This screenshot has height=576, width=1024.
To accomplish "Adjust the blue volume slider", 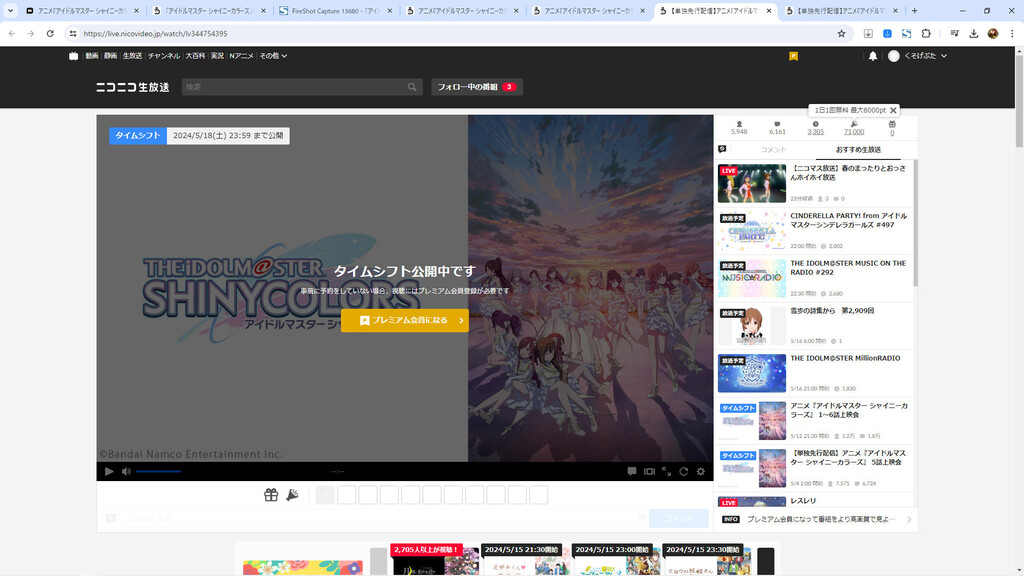I will (158, 471).
